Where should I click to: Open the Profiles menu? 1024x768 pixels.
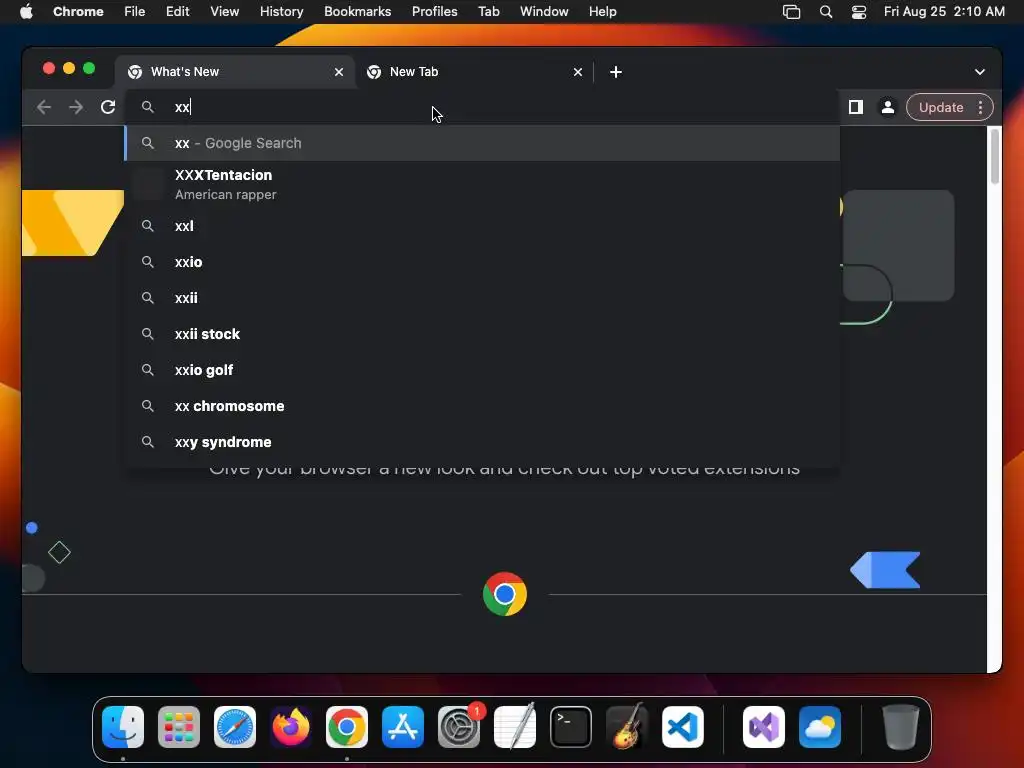pyautogui.click(x=435, y=12)
